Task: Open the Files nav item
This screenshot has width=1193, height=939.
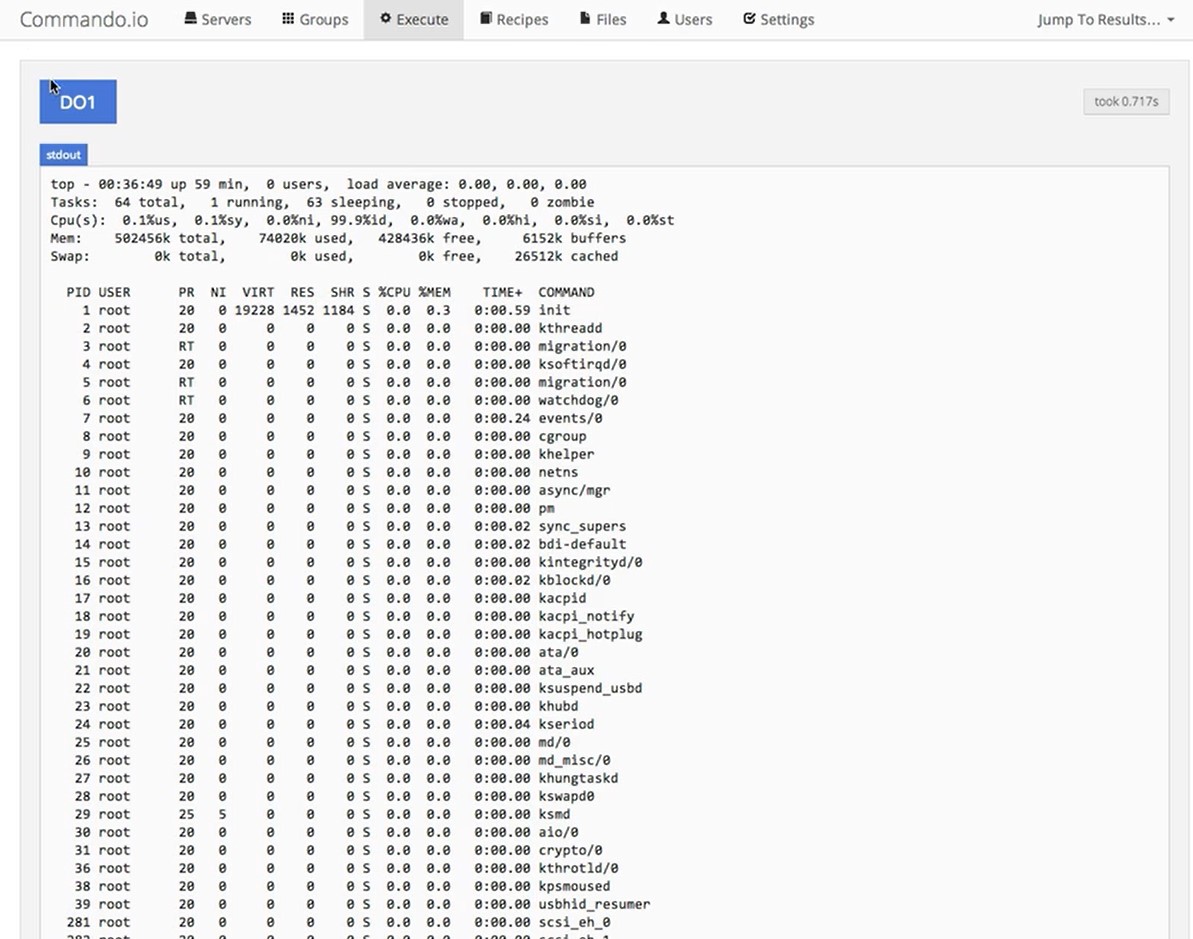Action: 603,19
